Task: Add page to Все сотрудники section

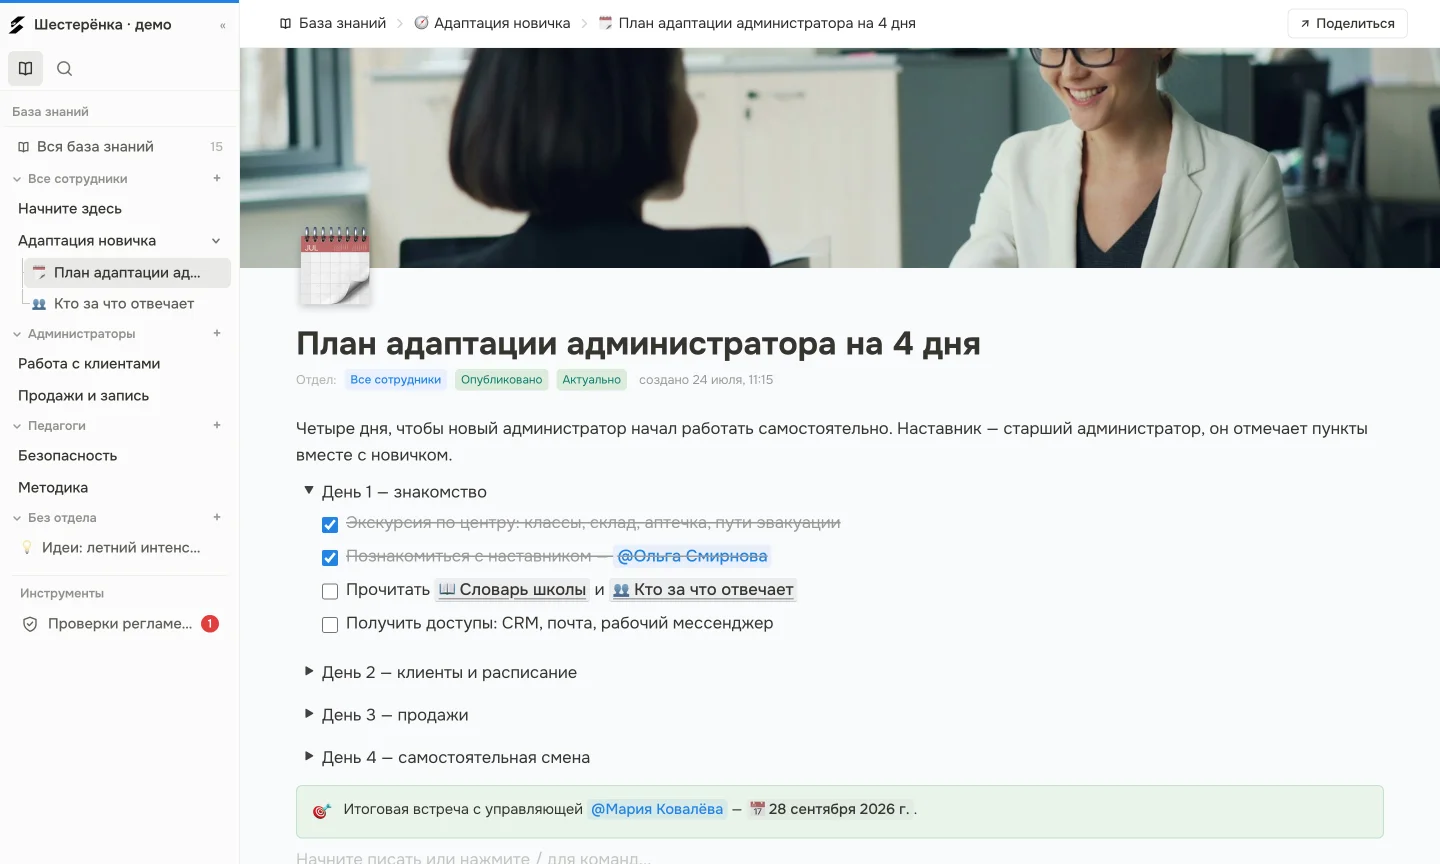Action: [x=217, y=178]
